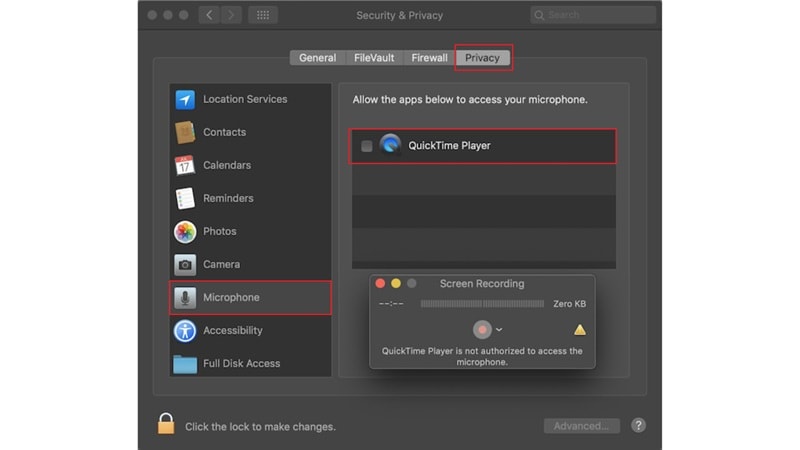Screen dimensions: 800x450
Task: Select Microphone label in privacy list
Action: click(x=231, y=297)
